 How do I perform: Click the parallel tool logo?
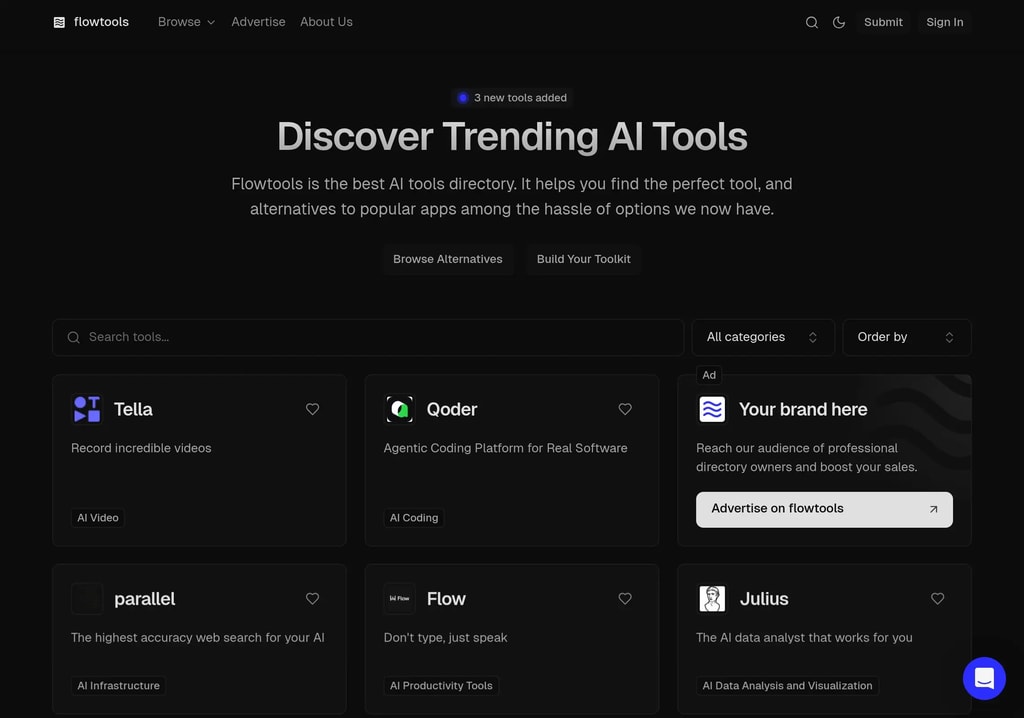pos(87,599)
